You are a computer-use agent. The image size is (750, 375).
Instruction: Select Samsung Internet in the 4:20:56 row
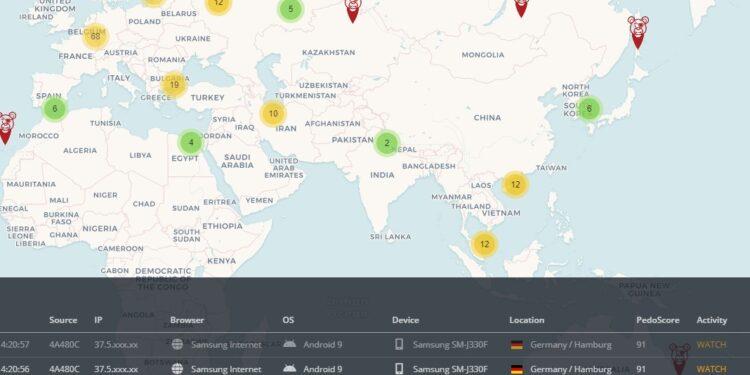226,369
